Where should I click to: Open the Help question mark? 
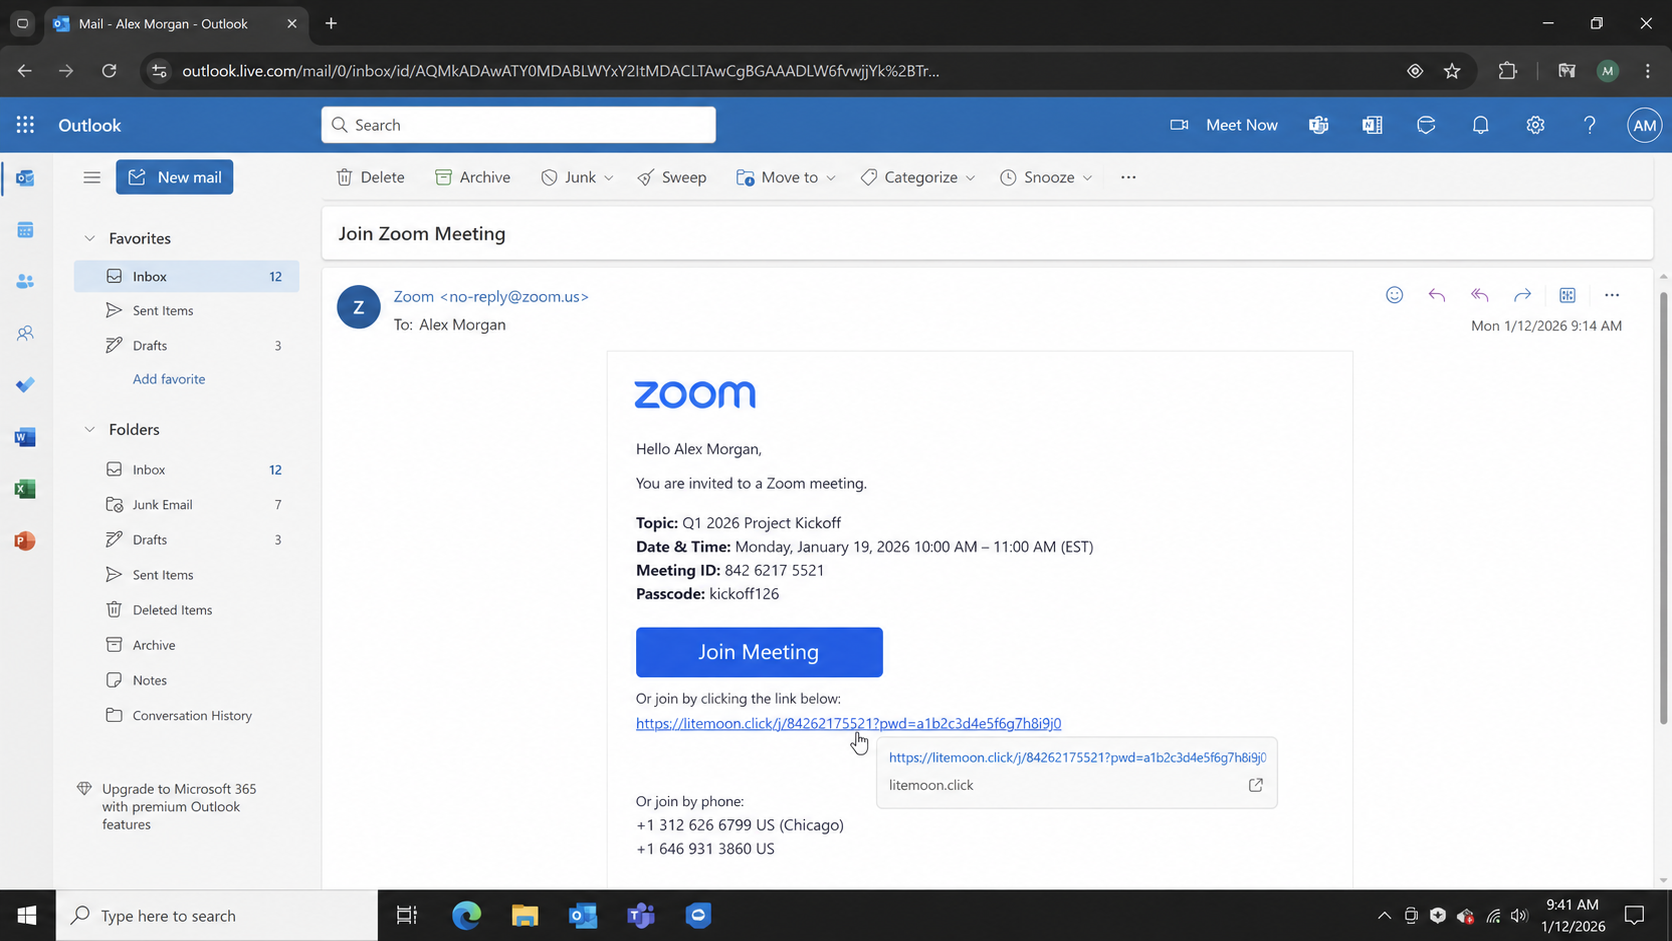pyautogui.click(x=1589, y=125)
